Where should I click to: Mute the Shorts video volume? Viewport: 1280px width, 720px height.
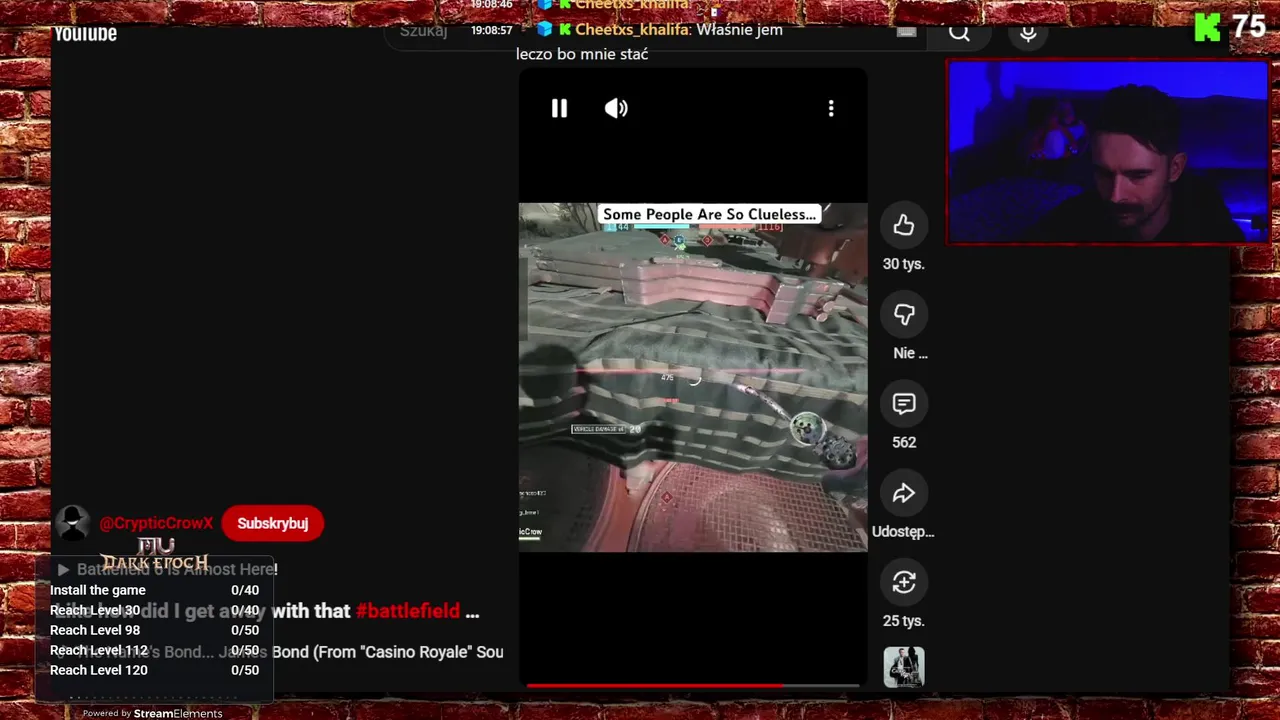coord(616,108)
